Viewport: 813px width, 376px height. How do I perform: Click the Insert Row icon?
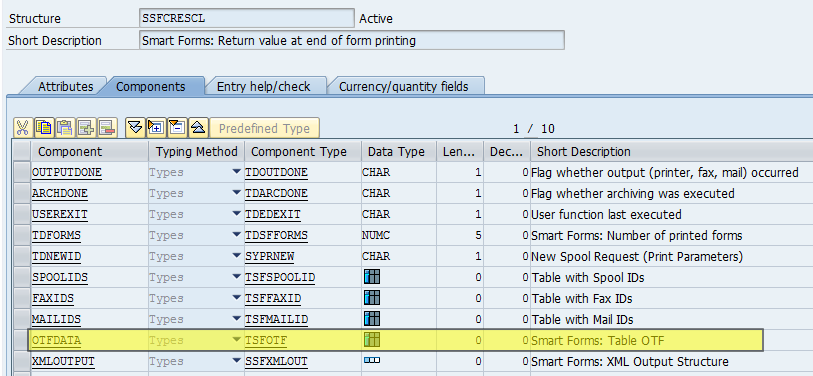pyautogui.click(x=86, y=128)
